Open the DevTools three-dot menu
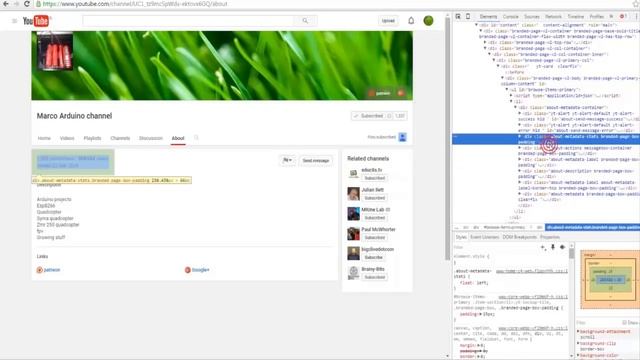The image size is (640, 360). click(636, 16)
